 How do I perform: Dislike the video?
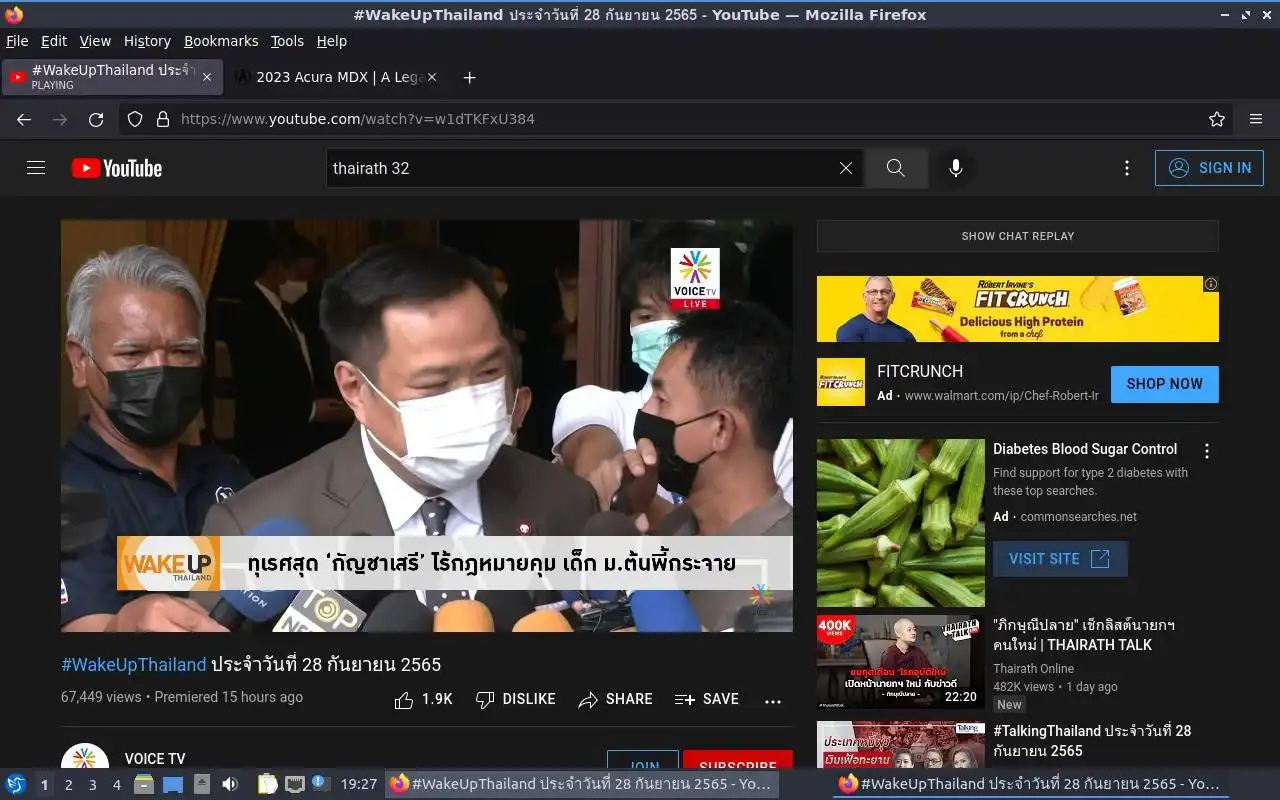(x=516, y=699)
